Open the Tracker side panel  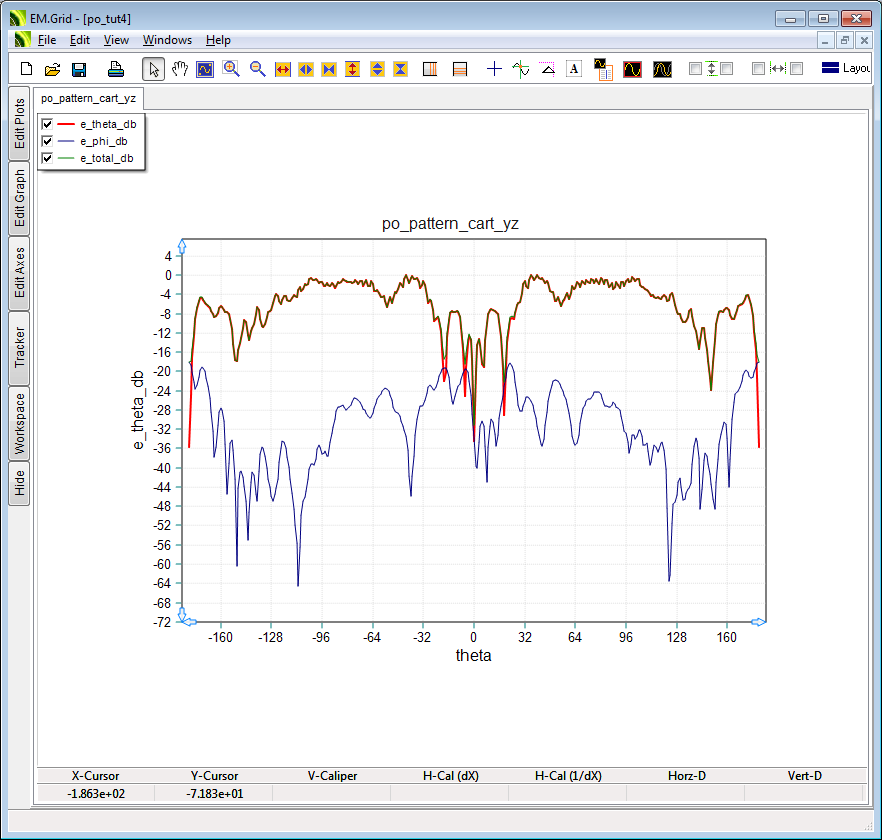point(20,348)
